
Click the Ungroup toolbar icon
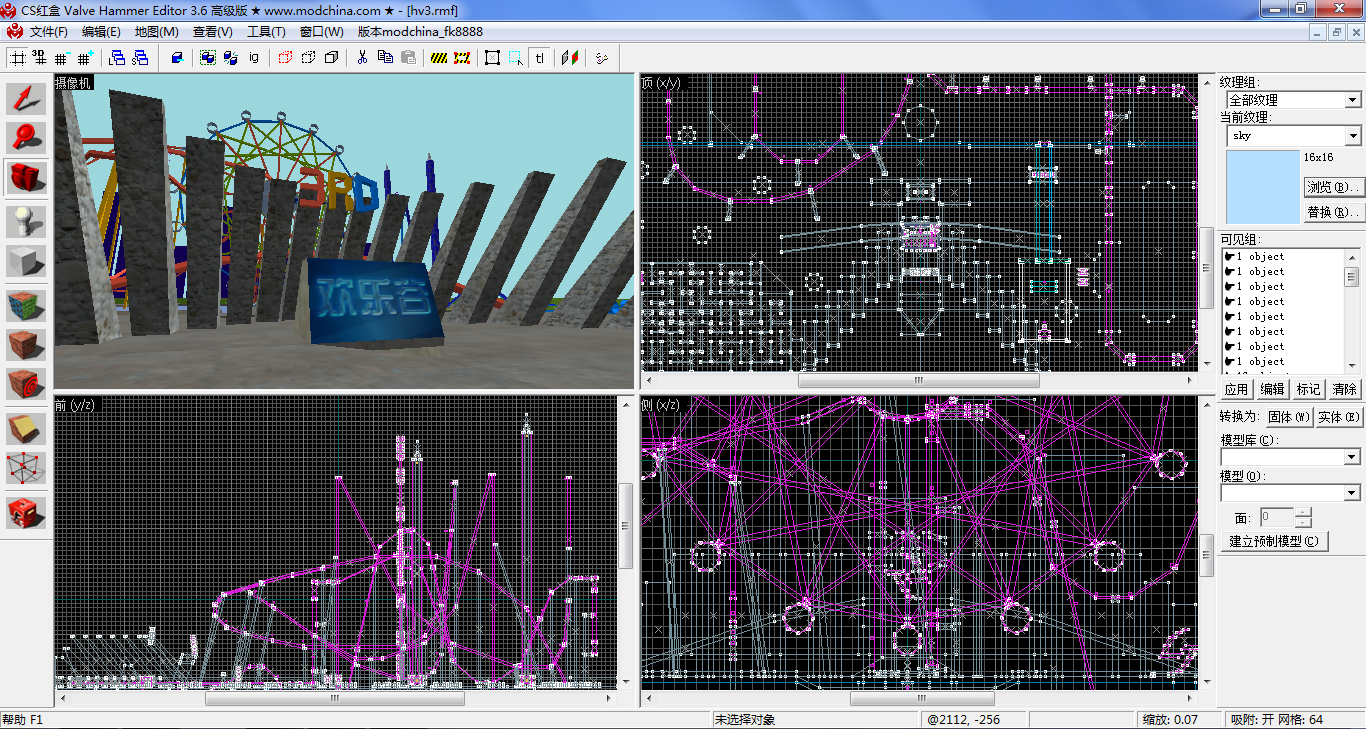(x=231, y=58)
